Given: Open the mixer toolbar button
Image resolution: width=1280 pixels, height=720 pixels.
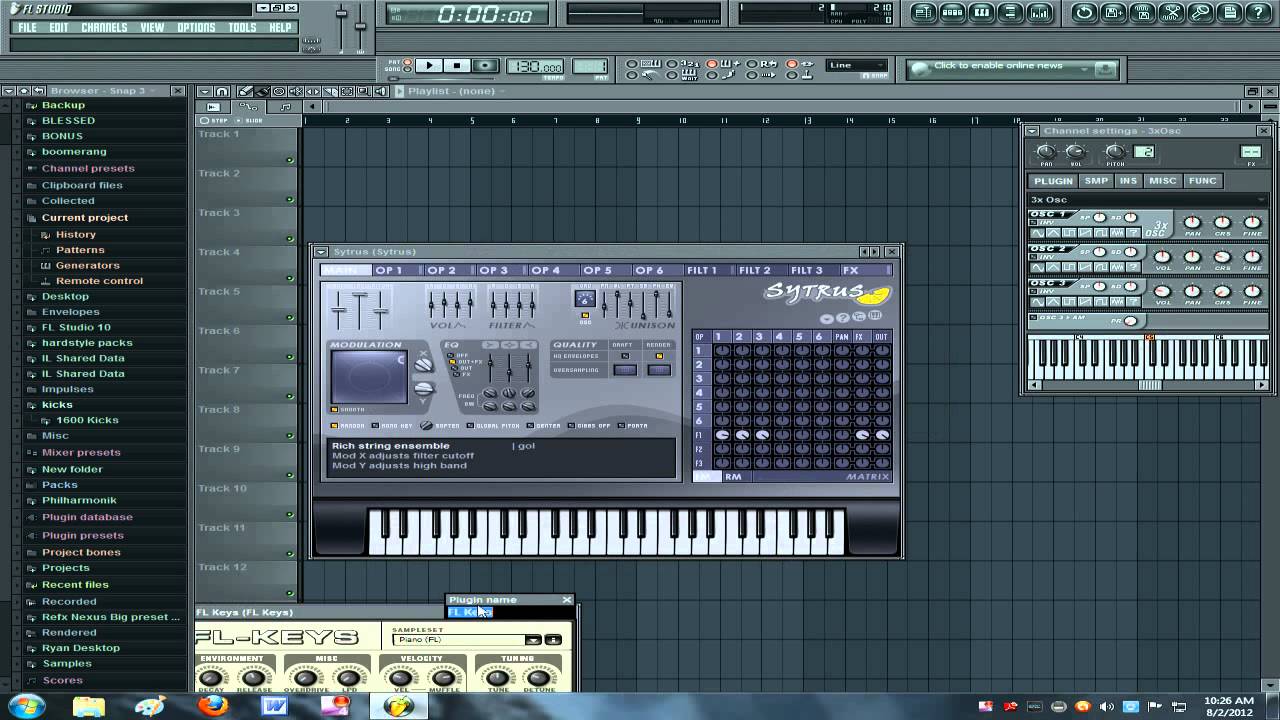Looking at the screenshot, I should pos(1040,13).
